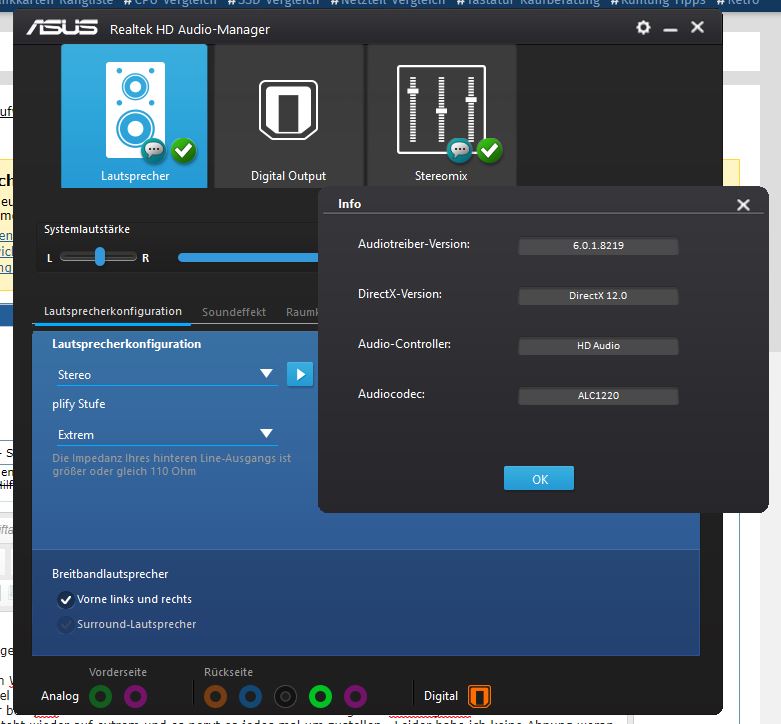Click the Vorderseite label text

pos(118,672)
